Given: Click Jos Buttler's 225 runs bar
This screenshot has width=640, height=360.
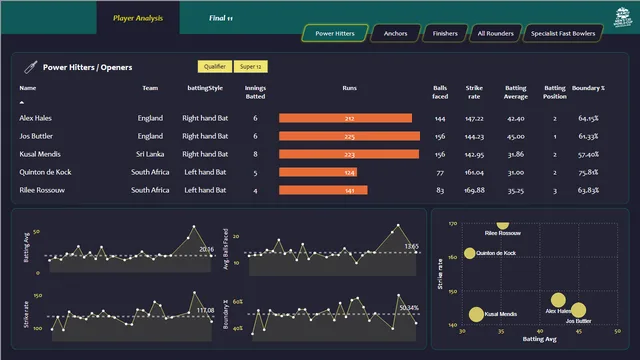Looking at the screenshot, I should pos(349,136).
